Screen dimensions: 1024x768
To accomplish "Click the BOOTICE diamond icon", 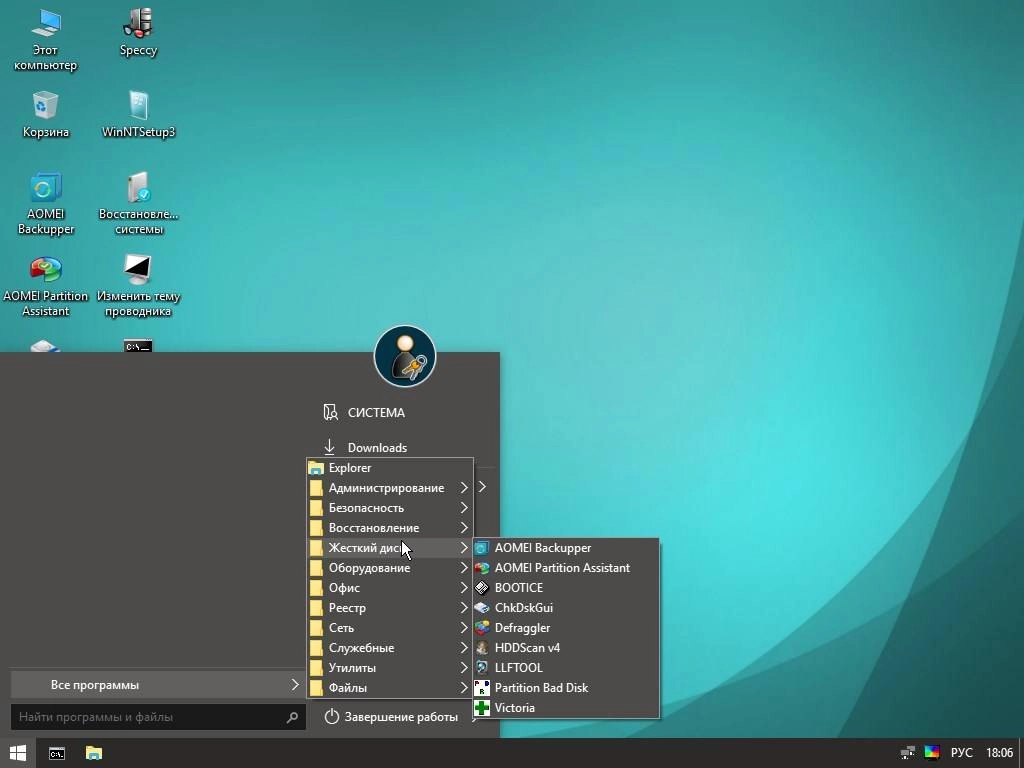I will coord(482,588).
